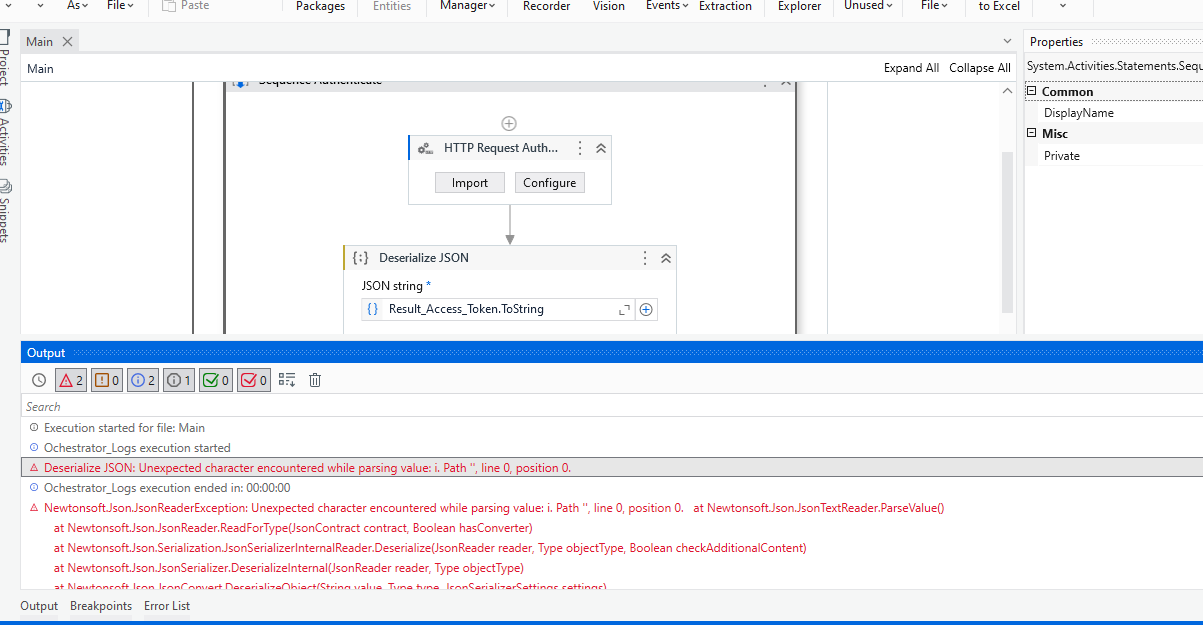
Task: Toggle trace messages filter in Output panel
Action: click(178, 379)
